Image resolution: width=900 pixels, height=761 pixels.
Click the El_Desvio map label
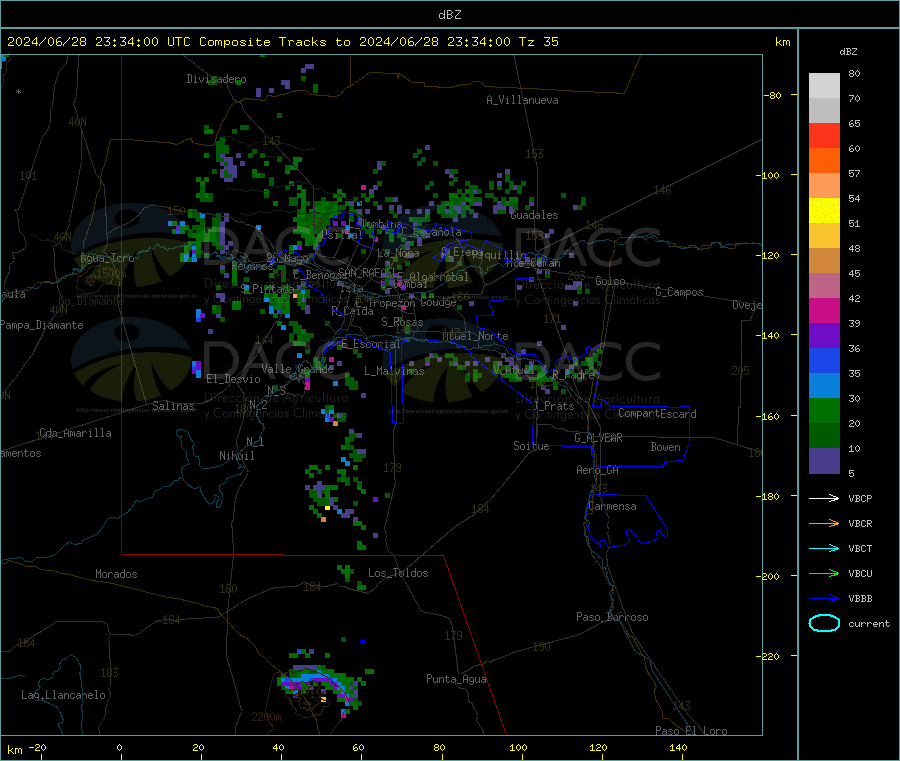click(233, 379)
